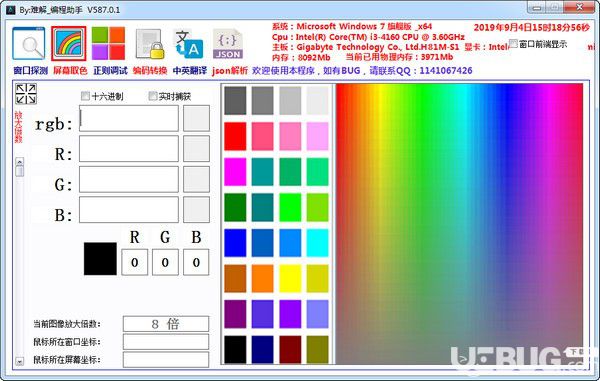Click the down arrow of the zoom scrollbar
The height and width of the screenshot is (381, 600).
(x=20, y=361)
